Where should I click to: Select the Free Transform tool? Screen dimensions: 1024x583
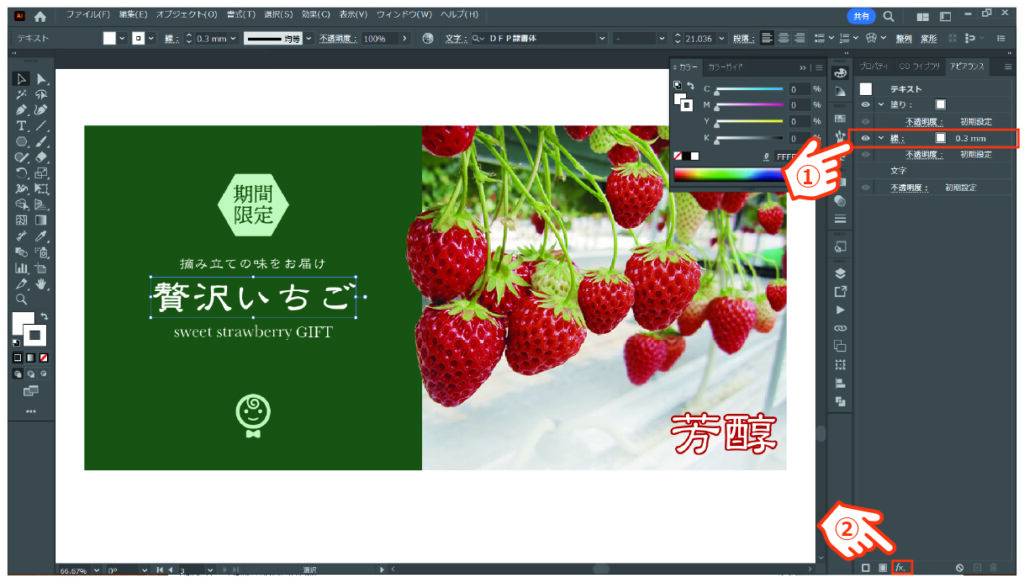tap(41, 189)
